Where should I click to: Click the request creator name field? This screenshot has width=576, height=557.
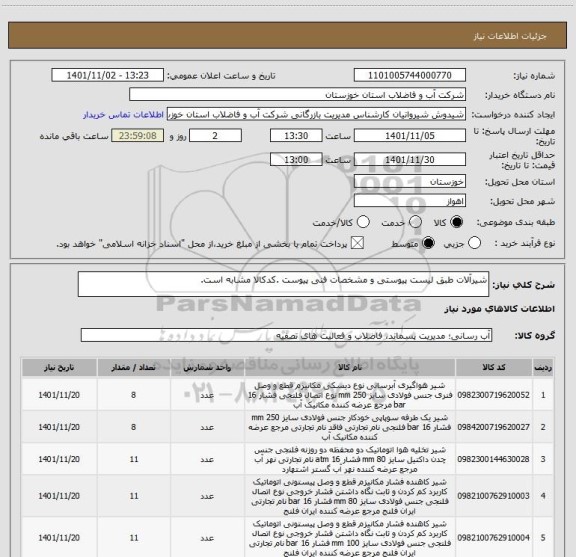(x=316, y=115)
